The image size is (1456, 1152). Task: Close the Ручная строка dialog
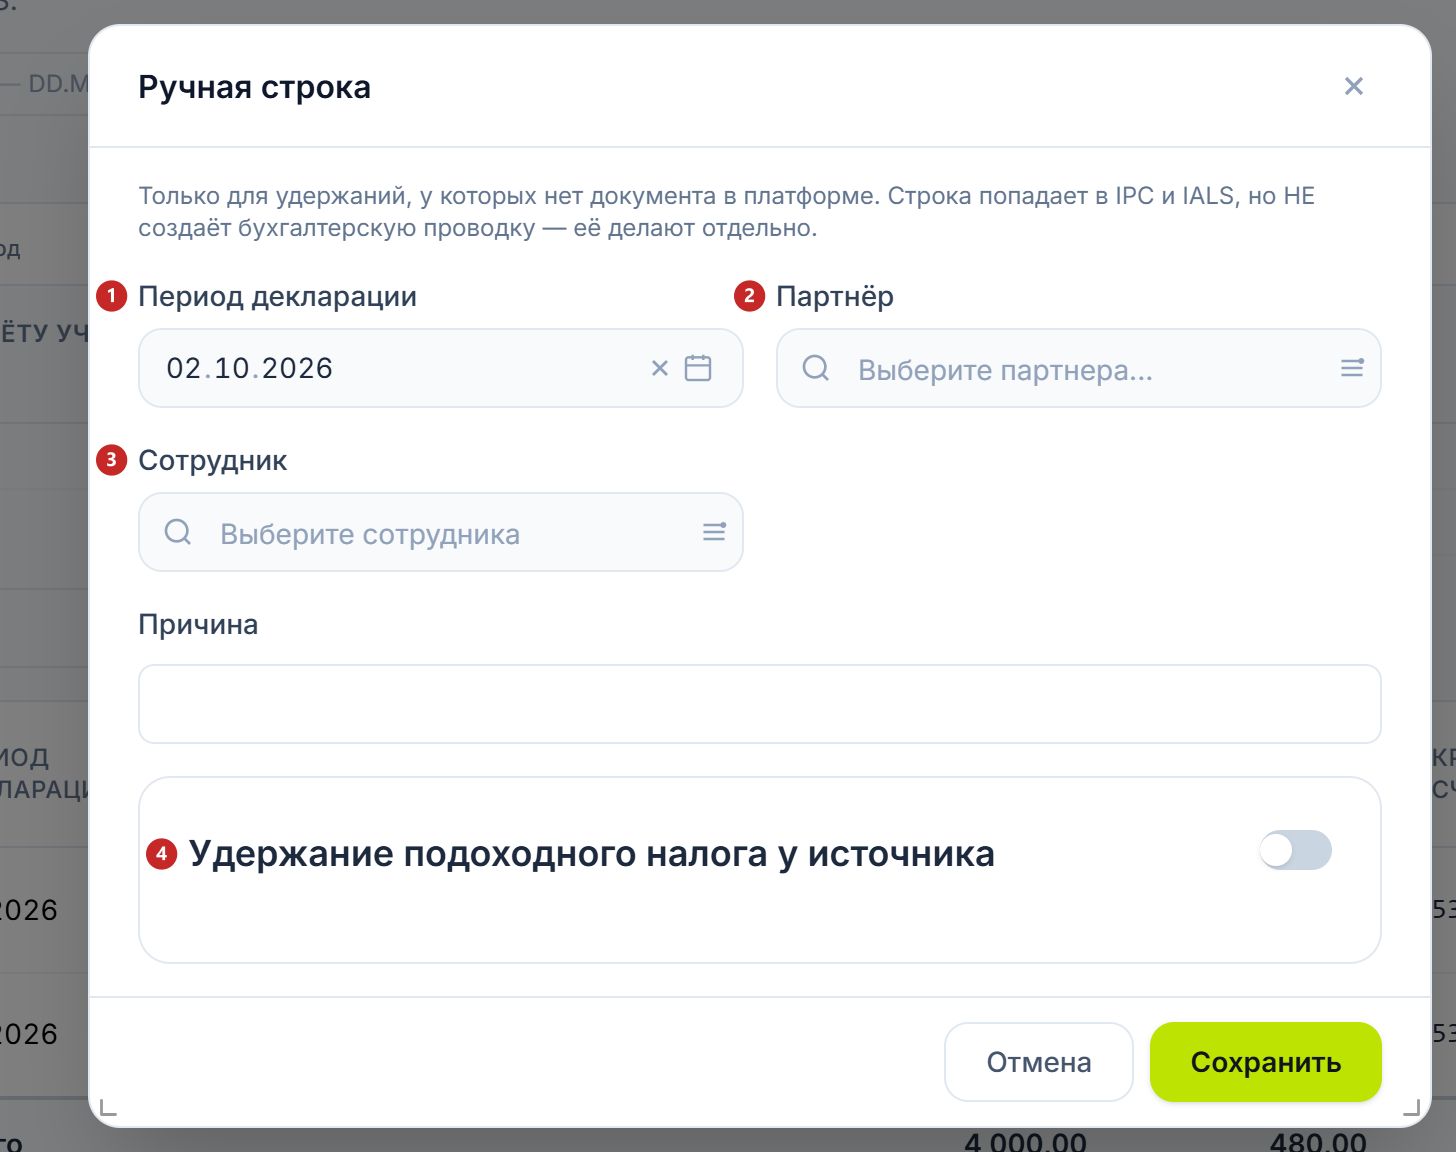click(1354, 86)
